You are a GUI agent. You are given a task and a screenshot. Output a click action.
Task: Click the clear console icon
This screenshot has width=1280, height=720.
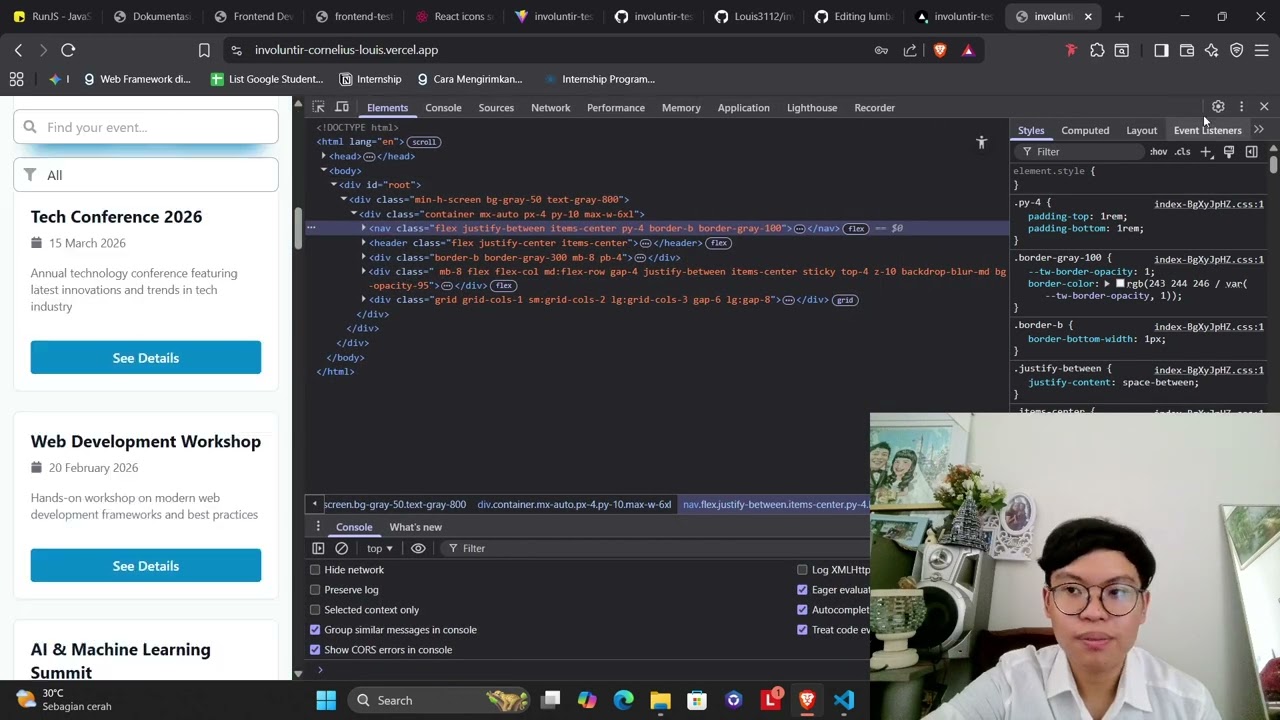tap(341, 548)
